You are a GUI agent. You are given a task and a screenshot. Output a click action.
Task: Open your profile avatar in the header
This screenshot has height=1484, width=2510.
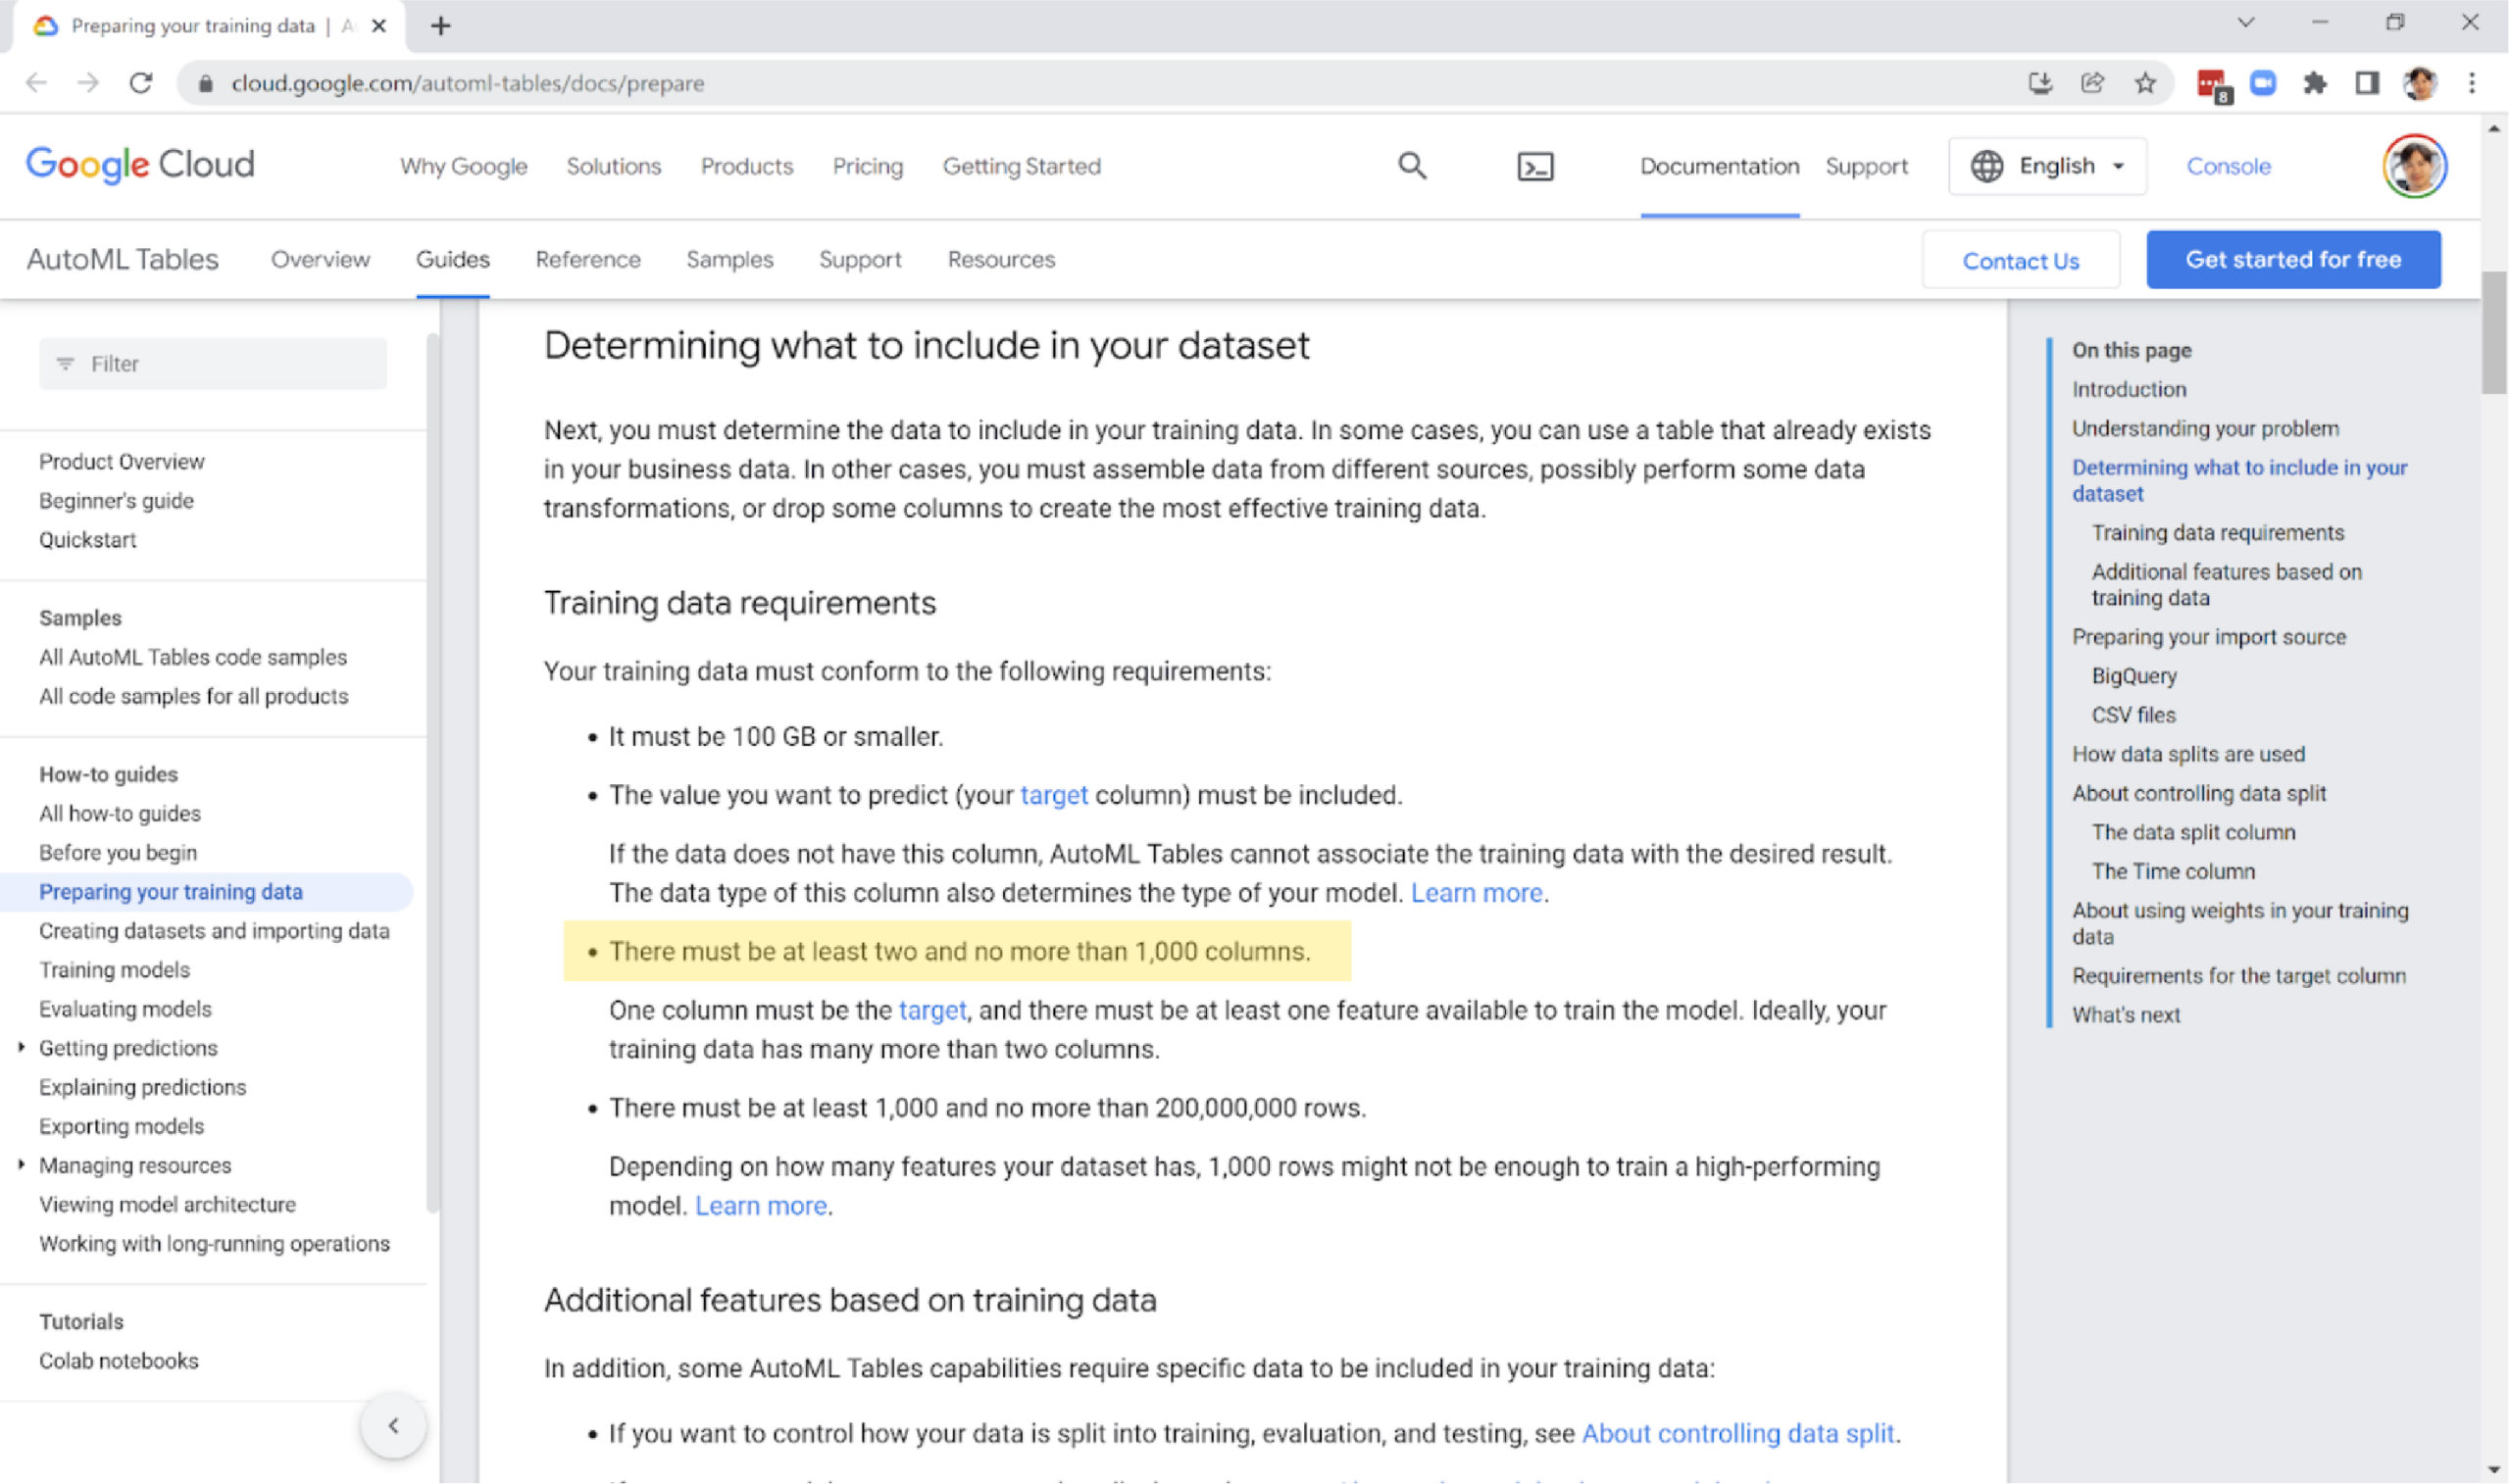click(x=2414, y=165)
